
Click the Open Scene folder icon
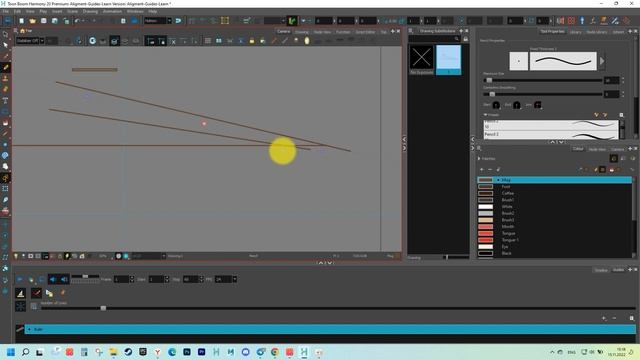coord(32,21)
